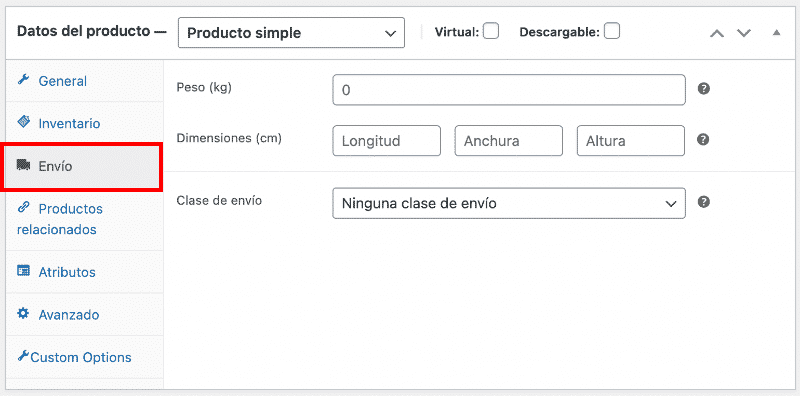
Task: Switch to the Inventario tab
Action: 84,123
